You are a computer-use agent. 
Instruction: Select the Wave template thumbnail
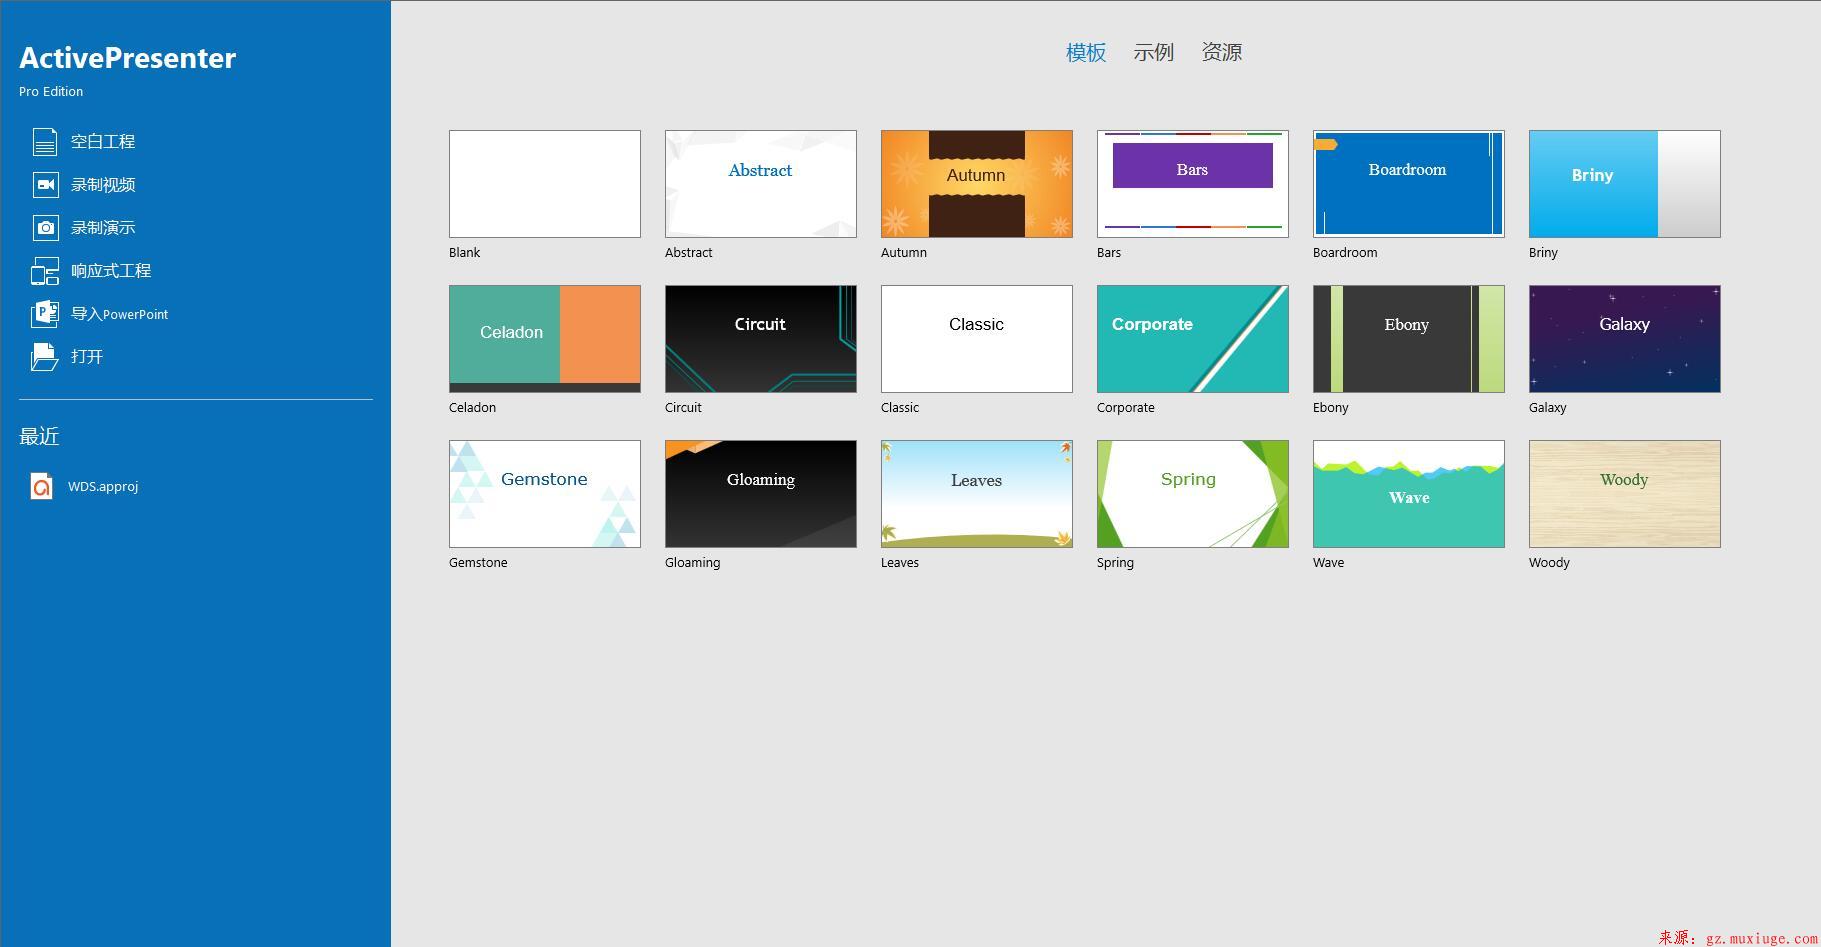(1409, 494)
